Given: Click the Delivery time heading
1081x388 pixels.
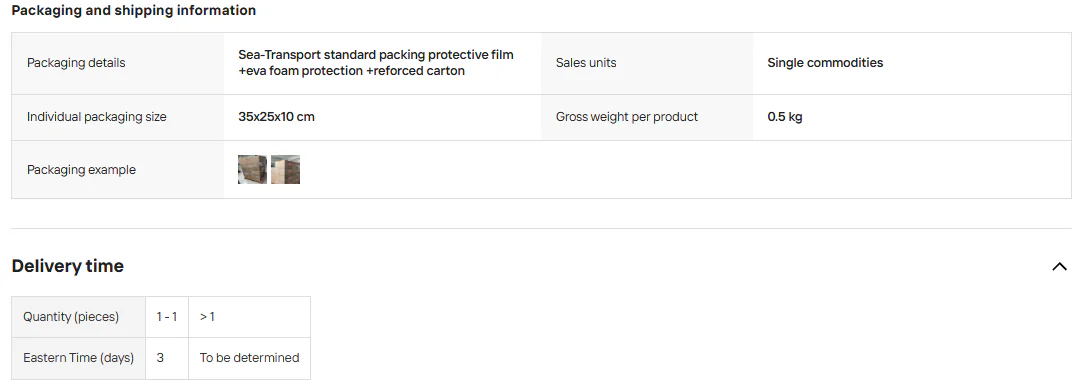Looking at the screenshot, I should pyautogui.click(x=68, y=266).
